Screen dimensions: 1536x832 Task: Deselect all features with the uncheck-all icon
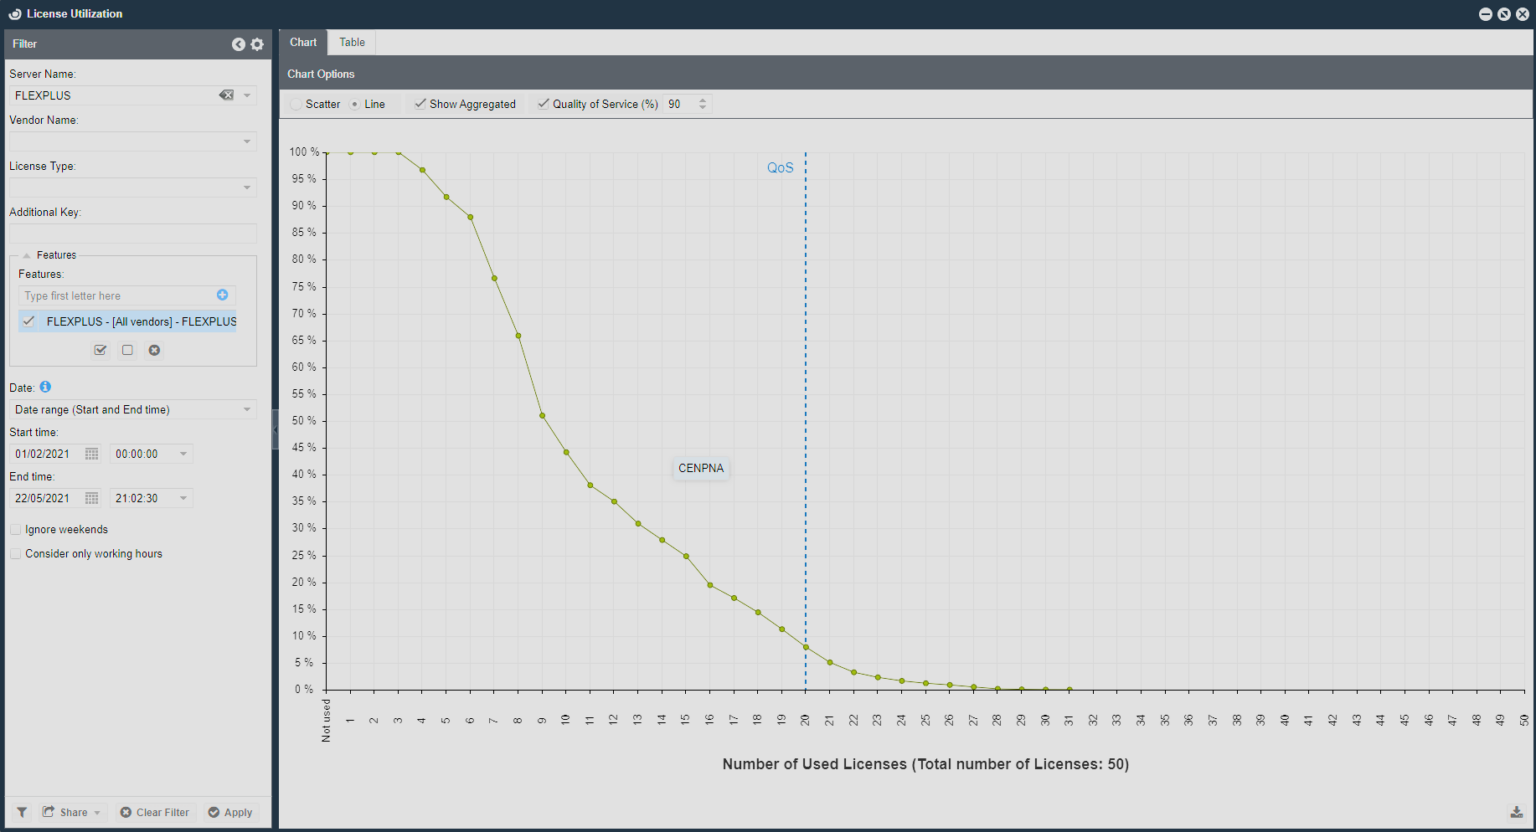[x=127, y=350]
